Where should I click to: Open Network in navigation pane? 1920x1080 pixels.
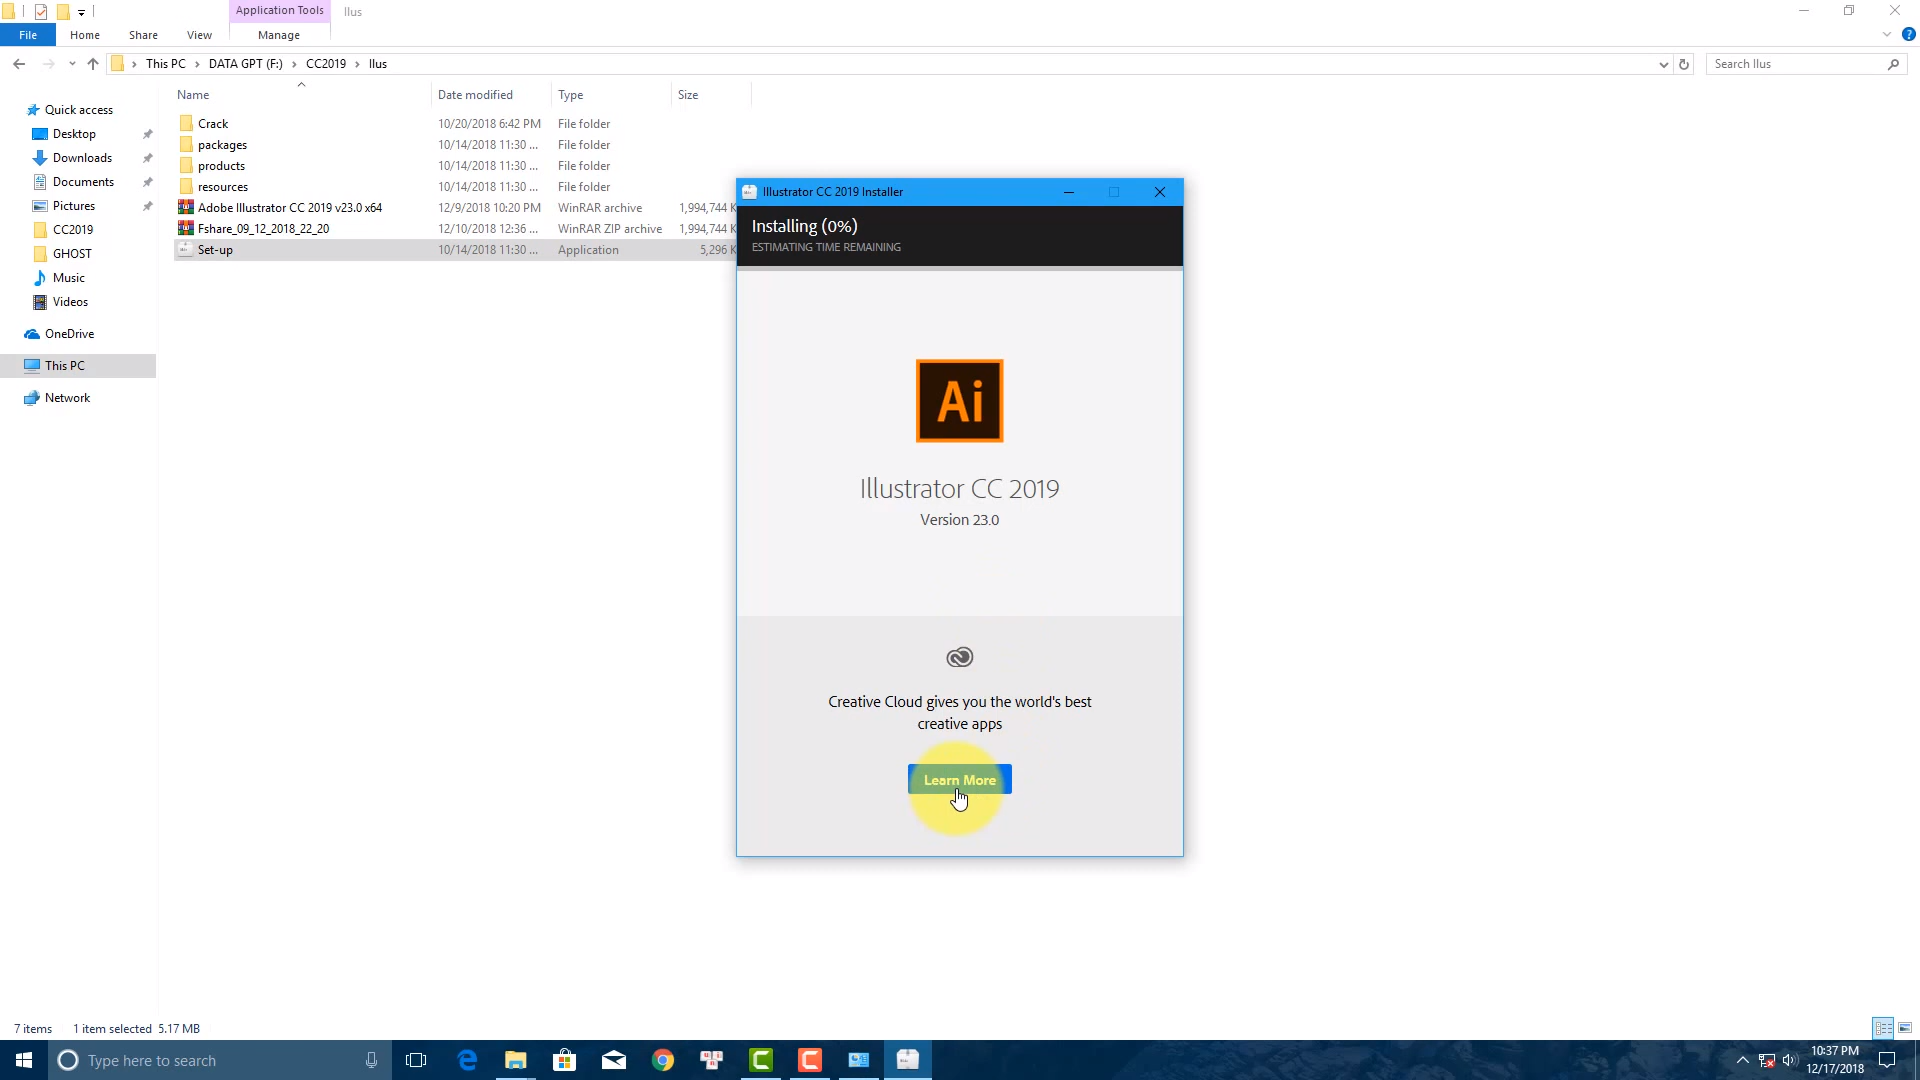pos(67,398)
